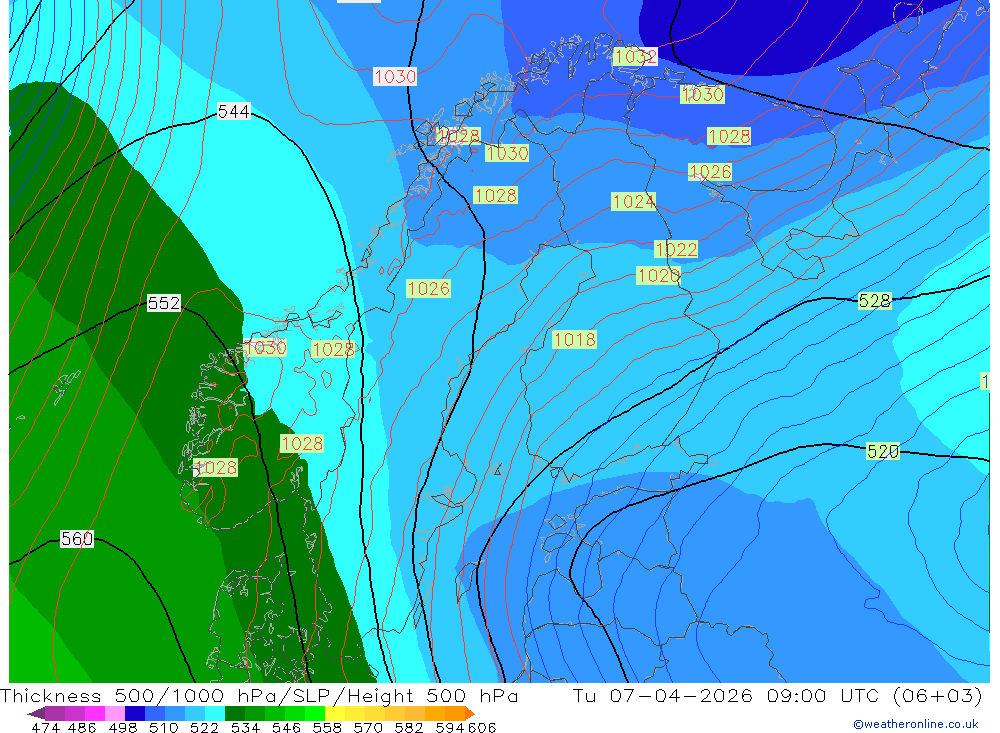The height and width of the screenshot is (733, 1000).
Task: Click the 1018 pressure isobar label
Action: 575,339
